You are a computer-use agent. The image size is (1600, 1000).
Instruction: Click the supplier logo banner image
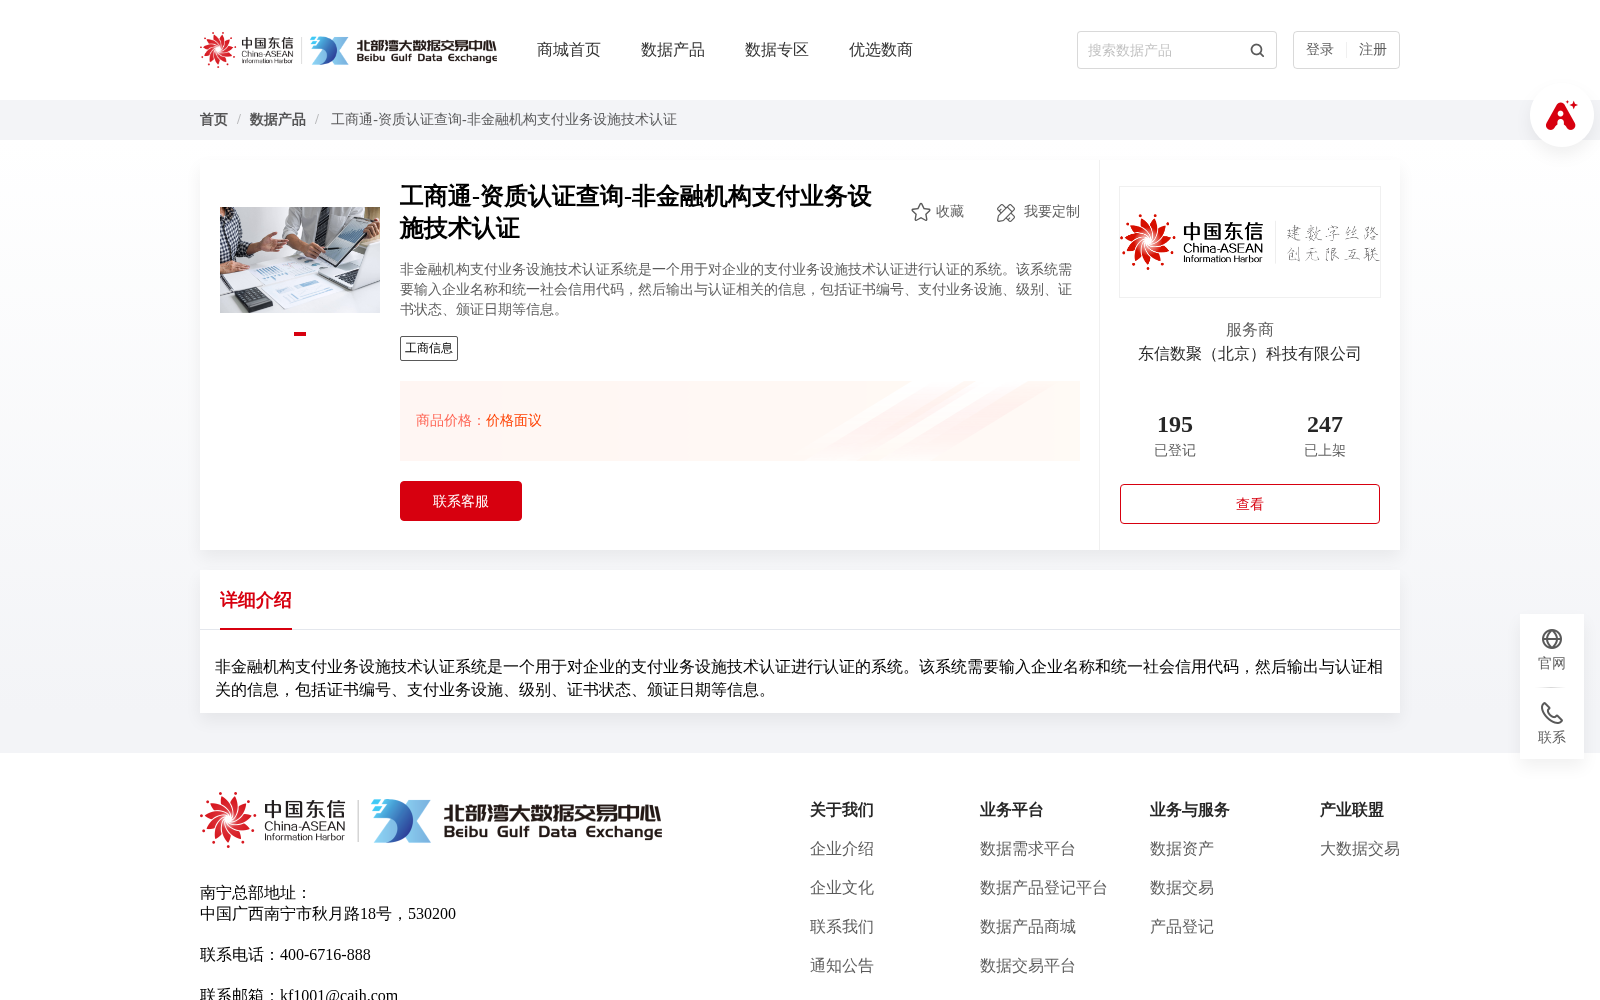[x=1250, y=242]
